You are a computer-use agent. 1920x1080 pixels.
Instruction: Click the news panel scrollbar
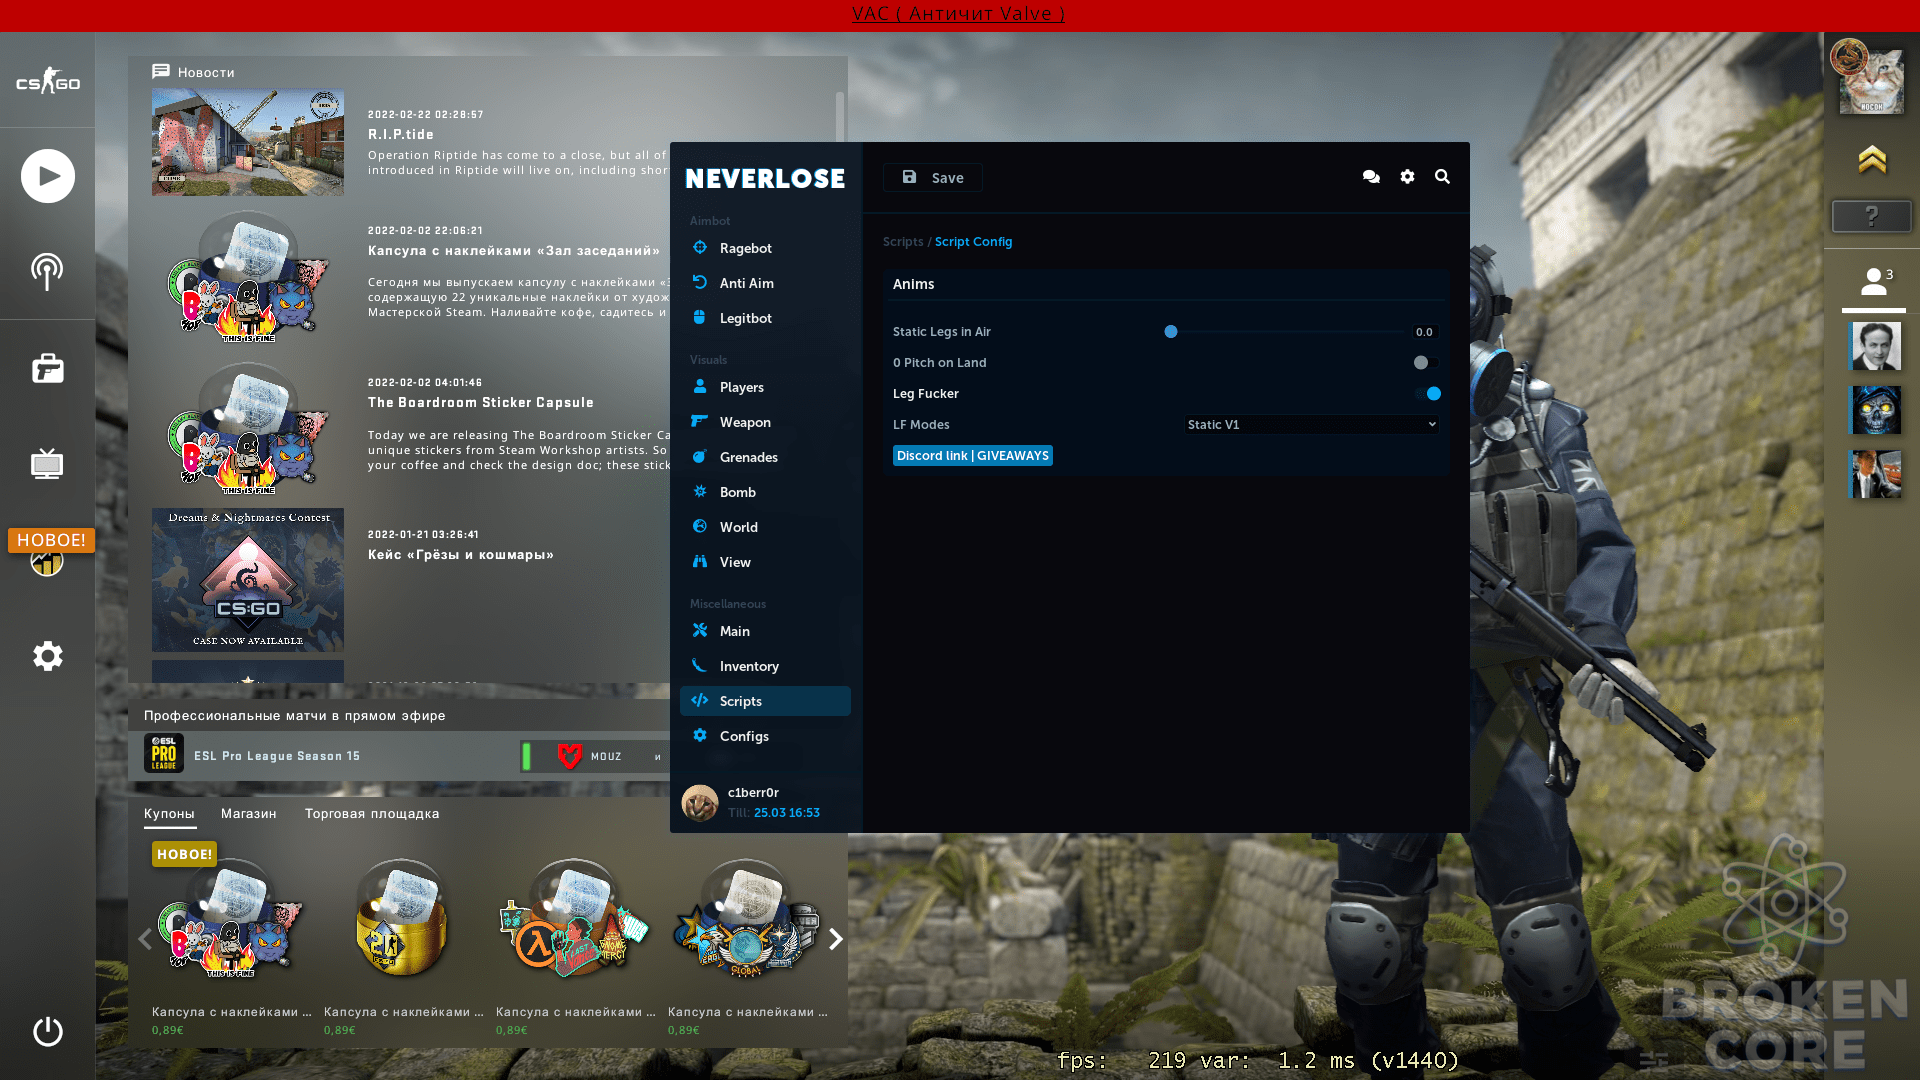click(840, 117)
